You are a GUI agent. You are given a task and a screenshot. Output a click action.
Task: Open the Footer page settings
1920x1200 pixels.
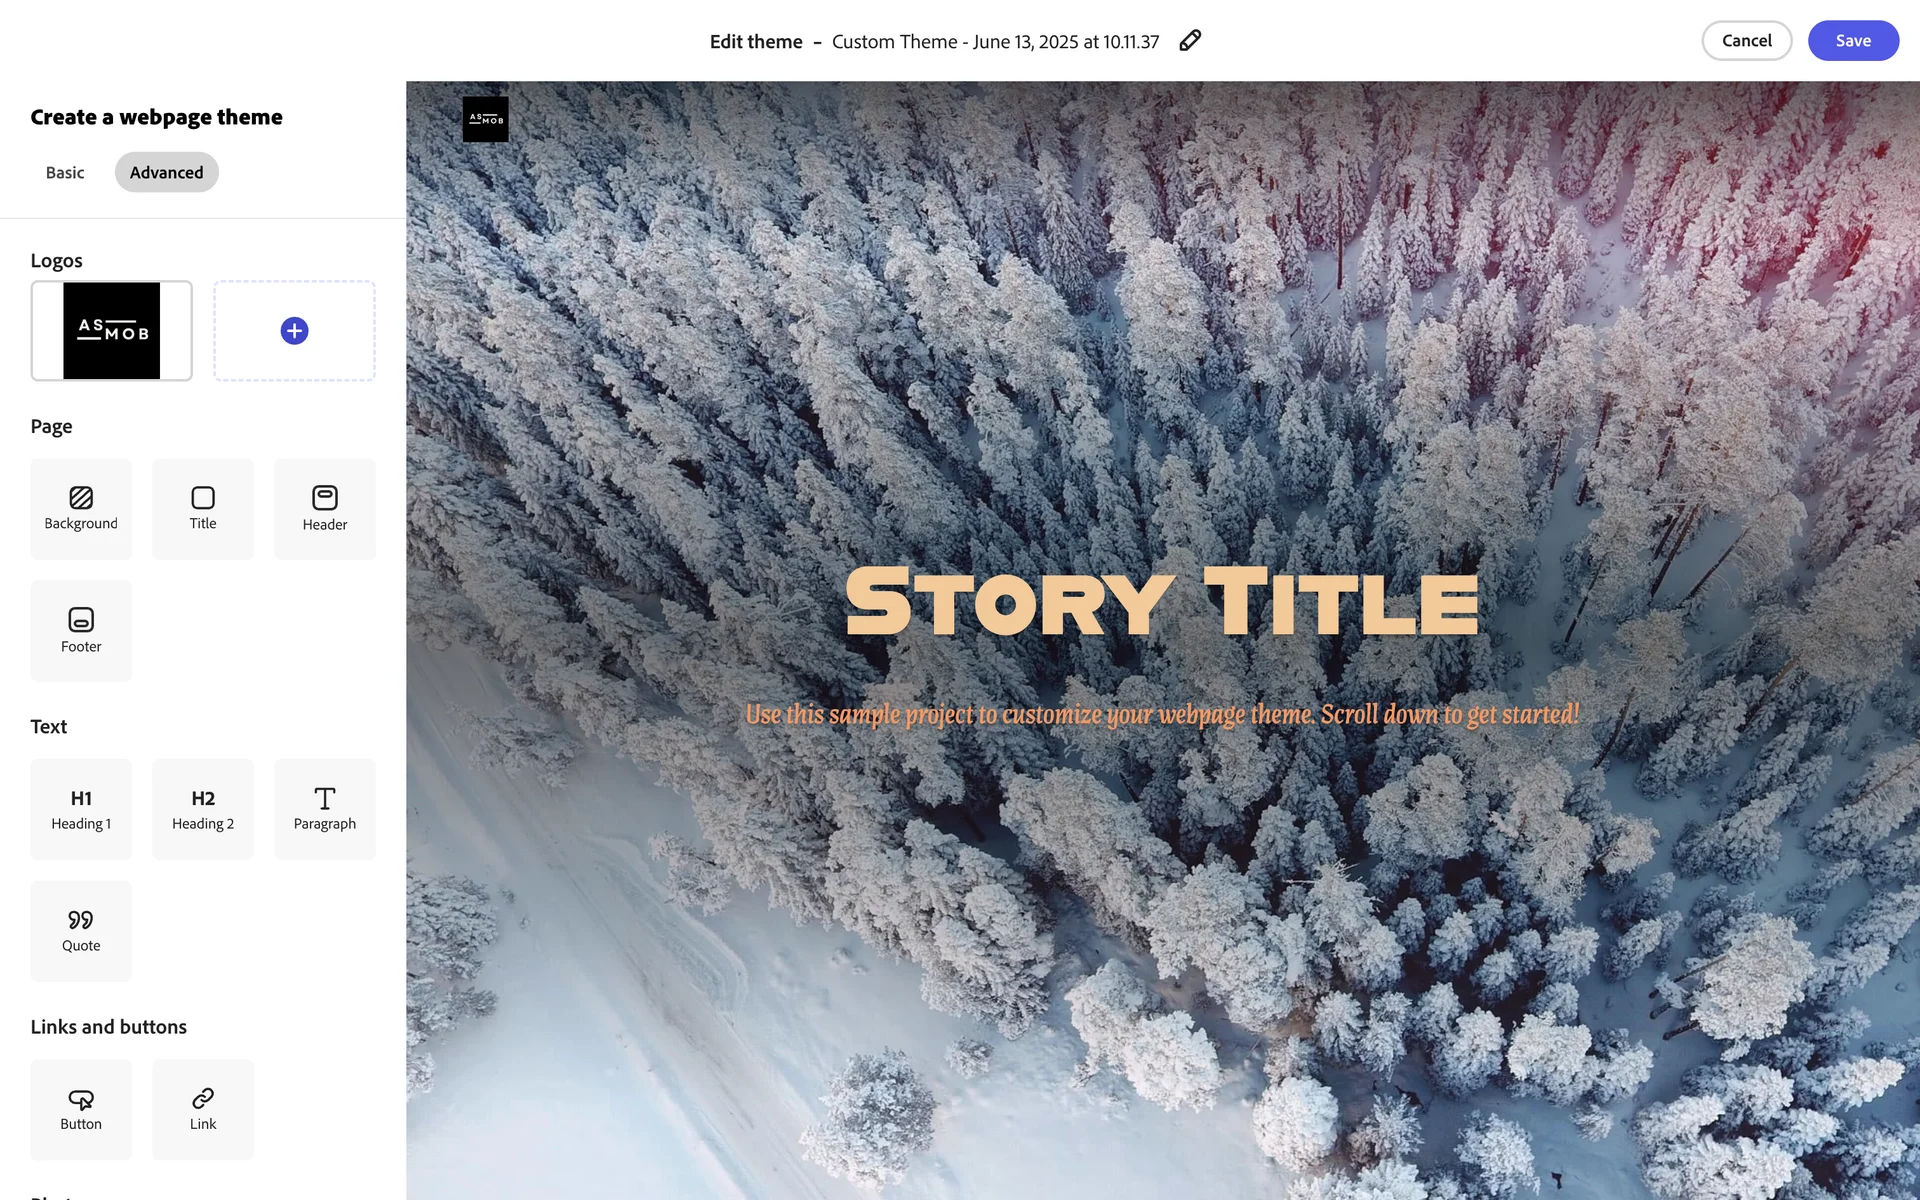pyautogui.click(x=81, y=631)
